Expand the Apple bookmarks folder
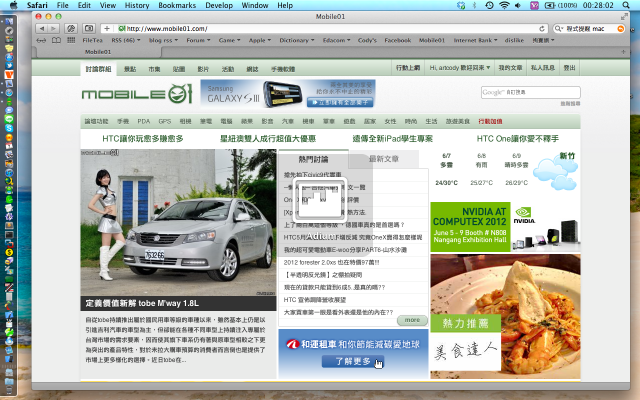The height and width of the screenshot is (400, 640). 260,40
